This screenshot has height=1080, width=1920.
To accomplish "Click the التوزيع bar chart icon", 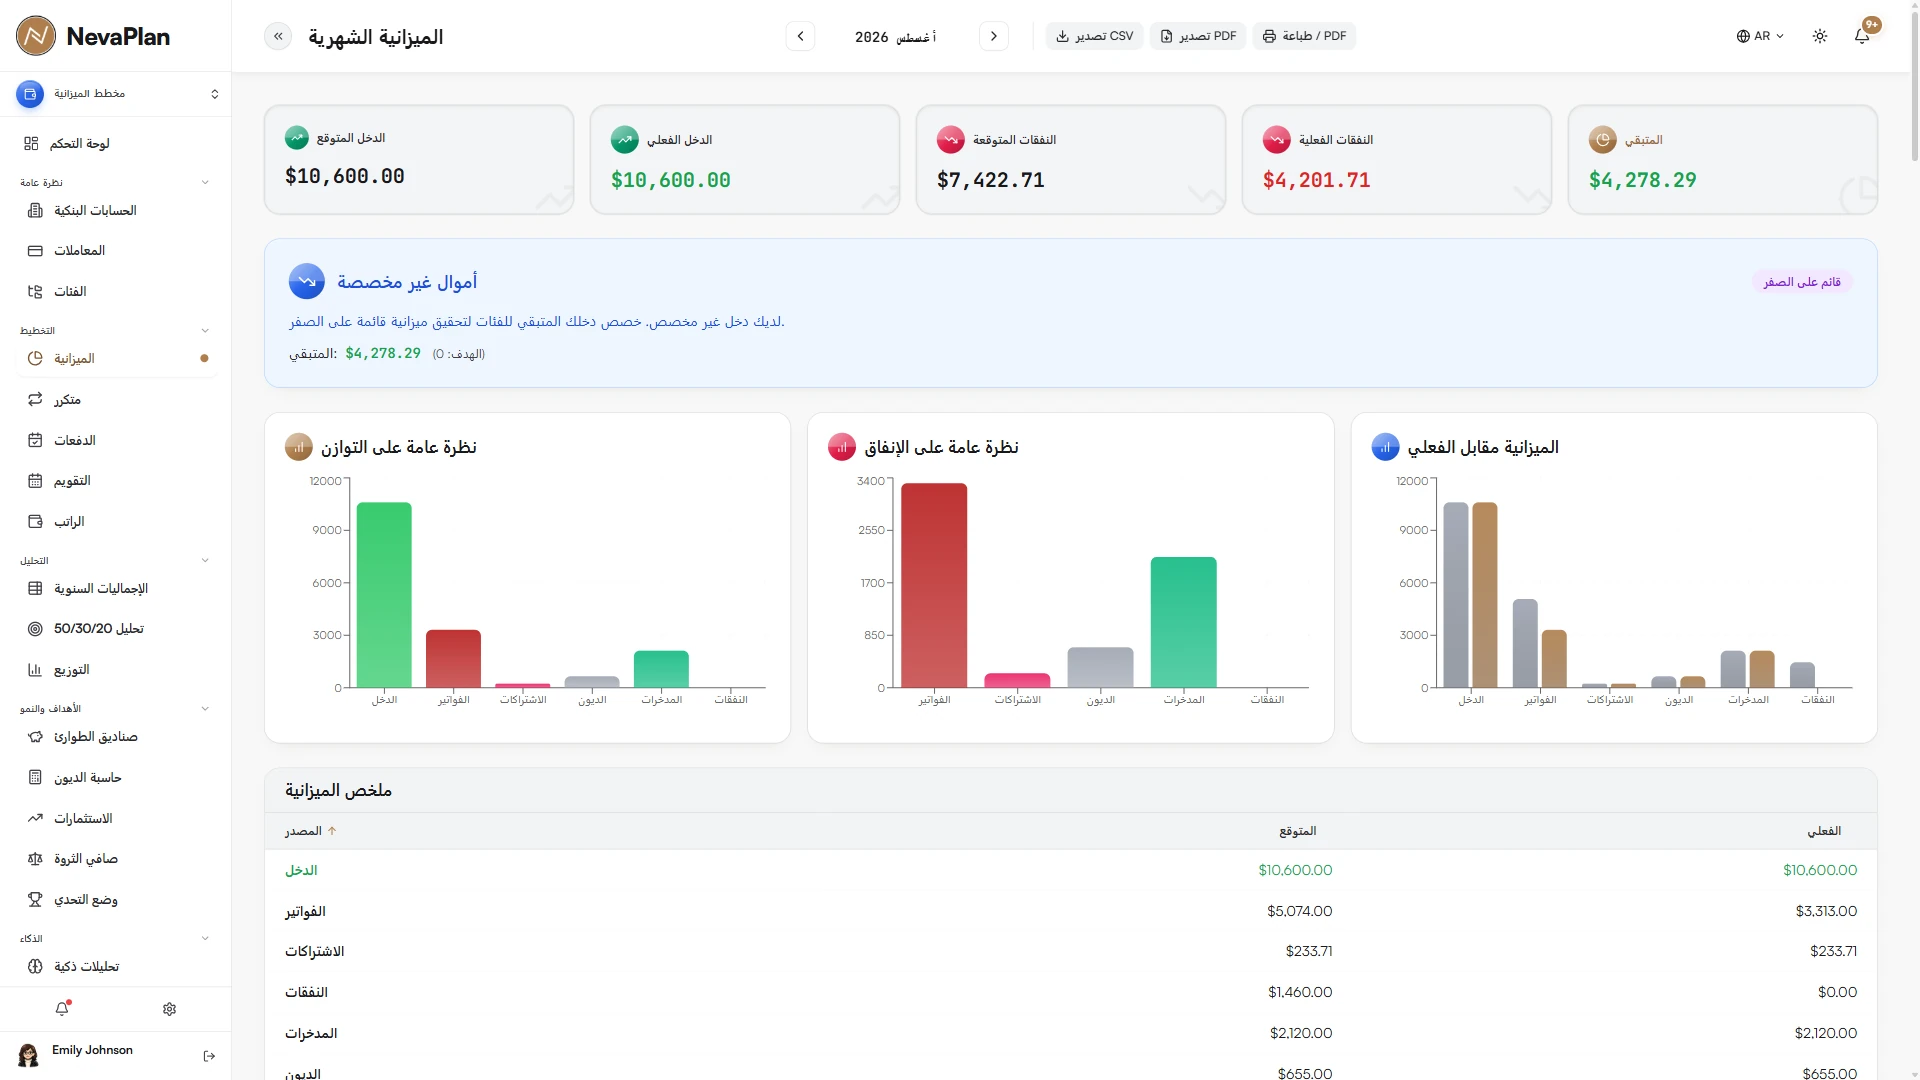I will (x=35, y=670).
